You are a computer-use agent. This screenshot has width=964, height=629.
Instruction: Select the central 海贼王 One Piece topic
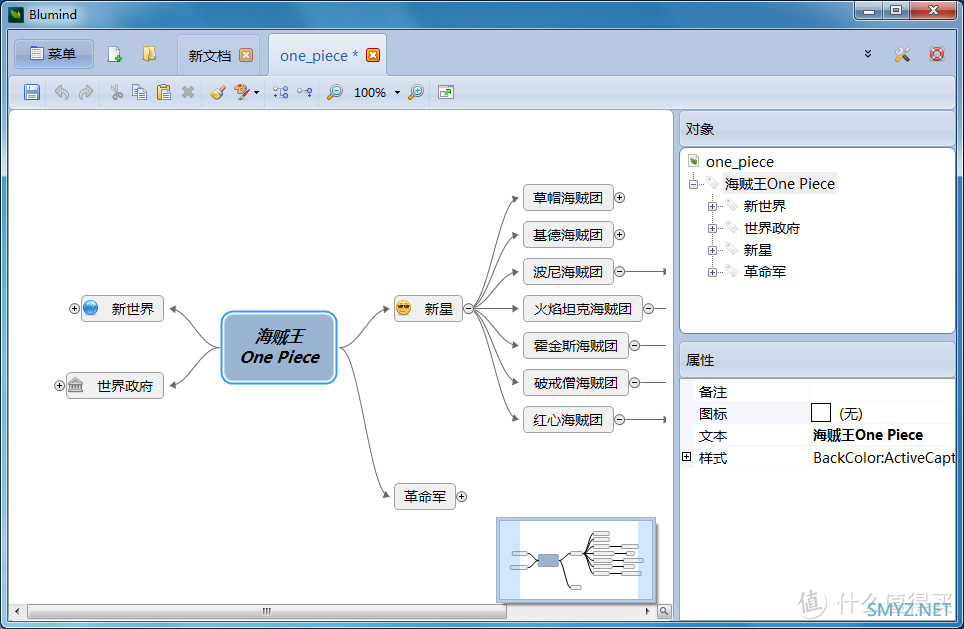279,347
